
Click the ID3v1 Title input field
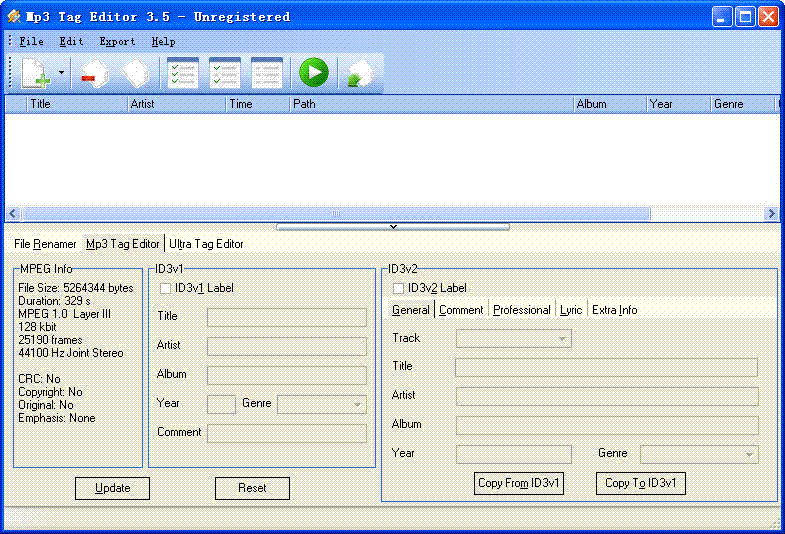tap(287, 317)
